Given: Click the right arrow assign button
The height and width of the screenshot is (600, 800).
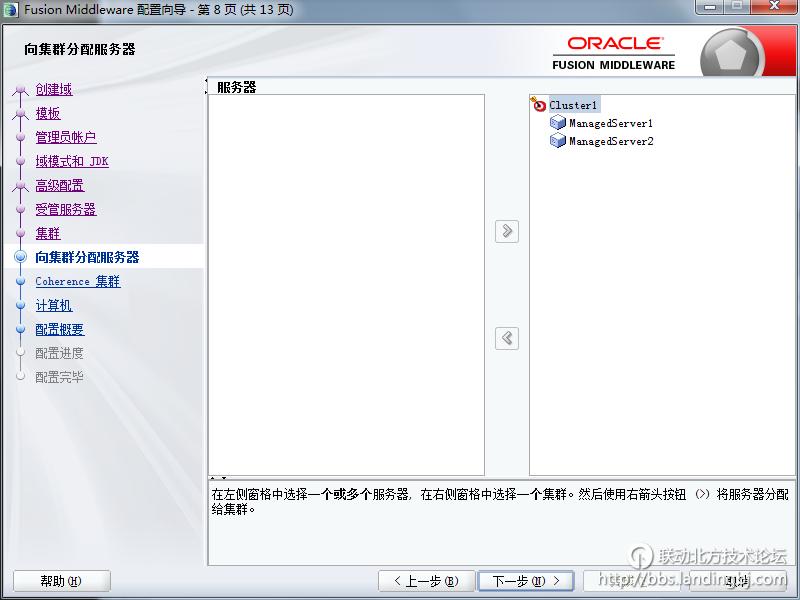Looking at the screenshot, I should tap(507, 231).
